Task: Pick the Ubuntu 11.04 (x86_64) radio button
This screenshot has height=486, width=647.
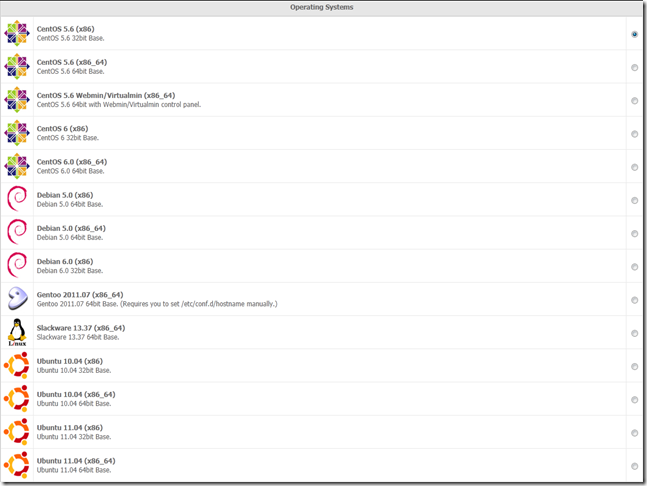Action: [635, 466]
